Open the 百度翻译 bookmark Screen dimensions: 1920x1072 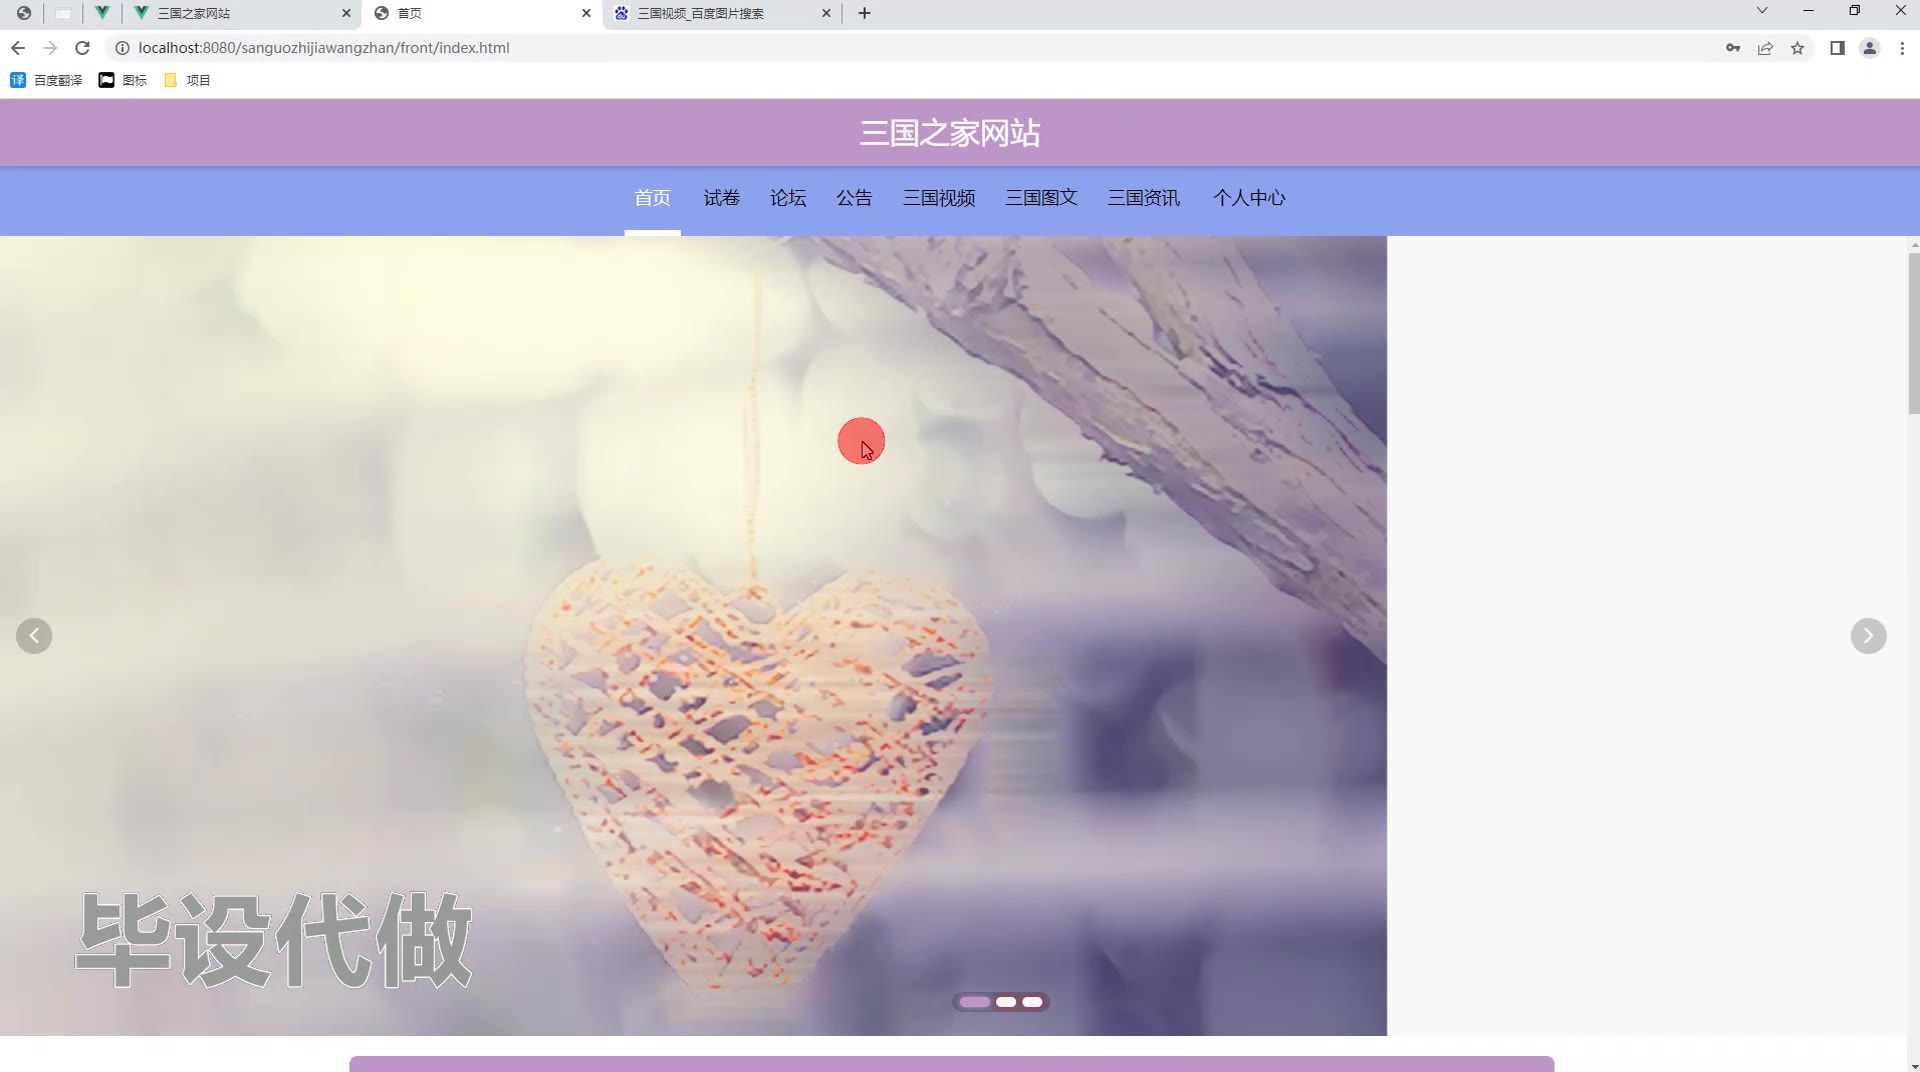pos(46,80)
